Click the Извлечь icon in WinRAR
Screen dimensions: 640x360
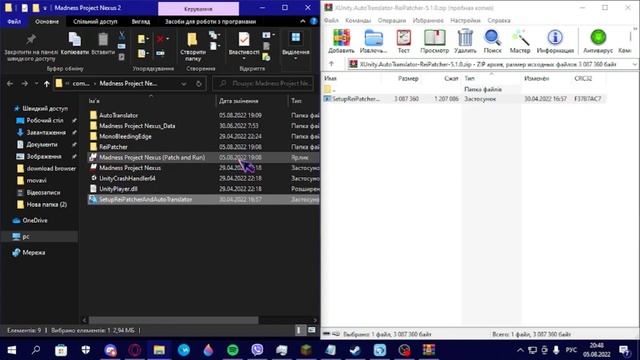point(373,41)
